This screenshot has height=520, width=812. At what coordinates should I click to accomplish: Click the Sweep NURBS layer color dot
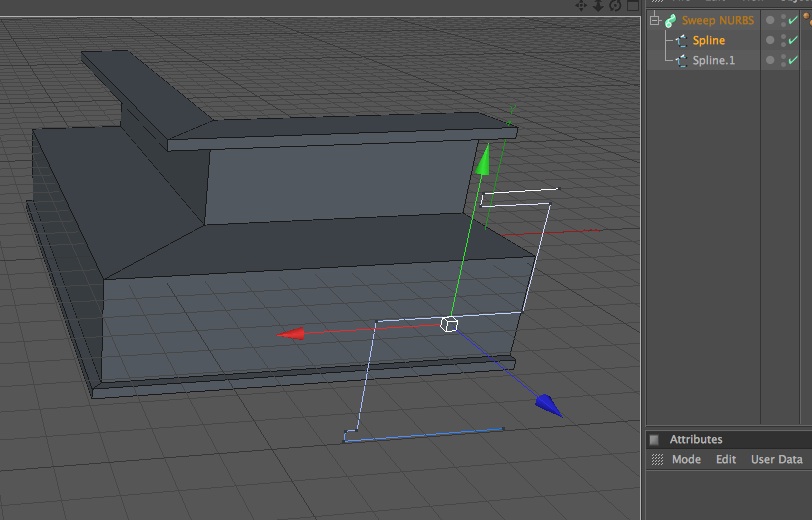[770, 20]
